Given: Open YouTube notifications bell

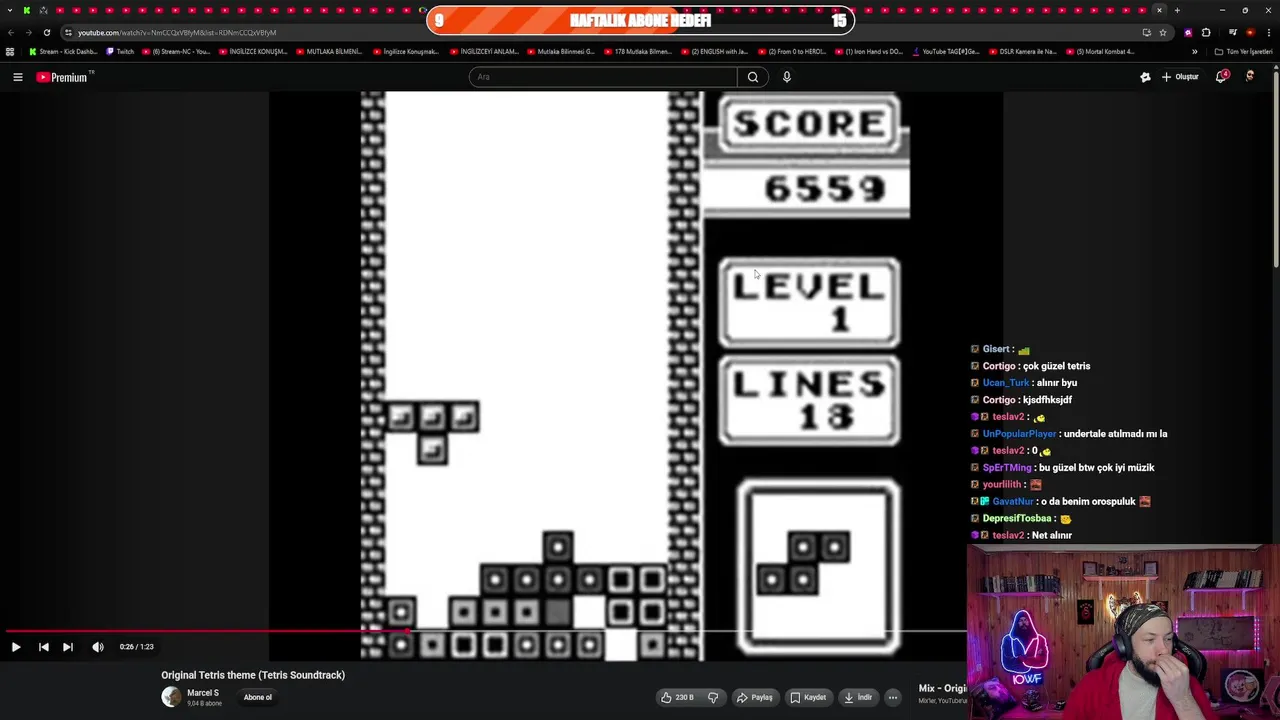Looking at the screenshot, I should coord(1221,77).
